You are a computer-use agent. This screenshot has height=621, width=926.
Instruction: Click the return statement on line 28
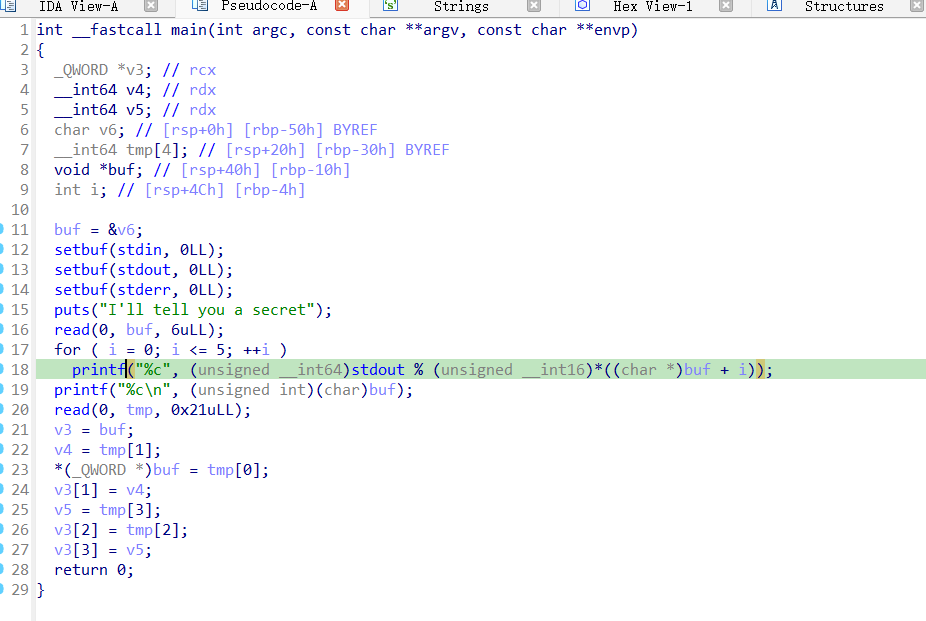click(x=81, y=570)
